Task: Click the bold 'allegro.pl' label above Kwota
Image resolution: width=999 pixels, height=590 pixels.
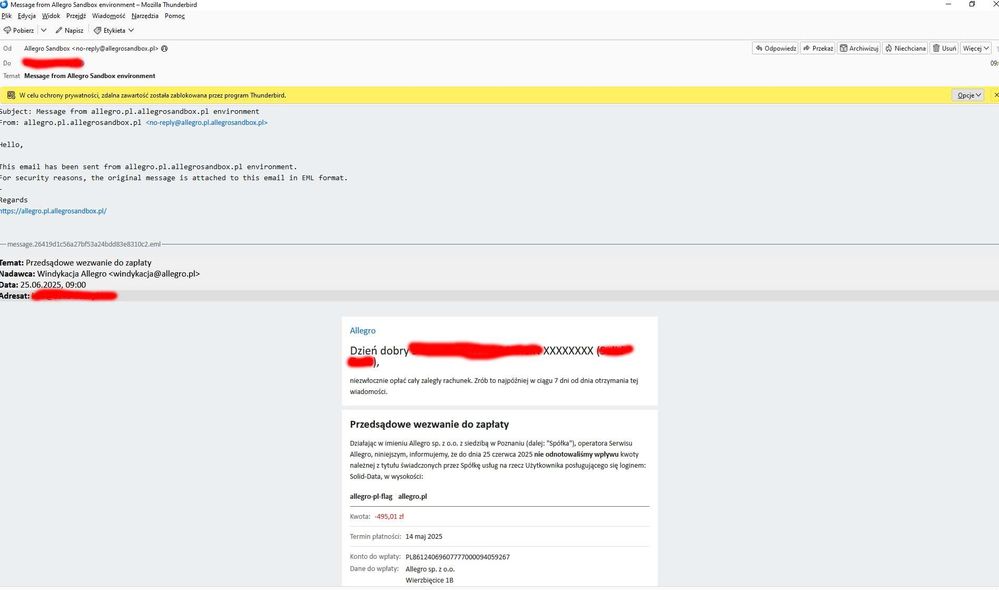Action: (x=412, y=496)
